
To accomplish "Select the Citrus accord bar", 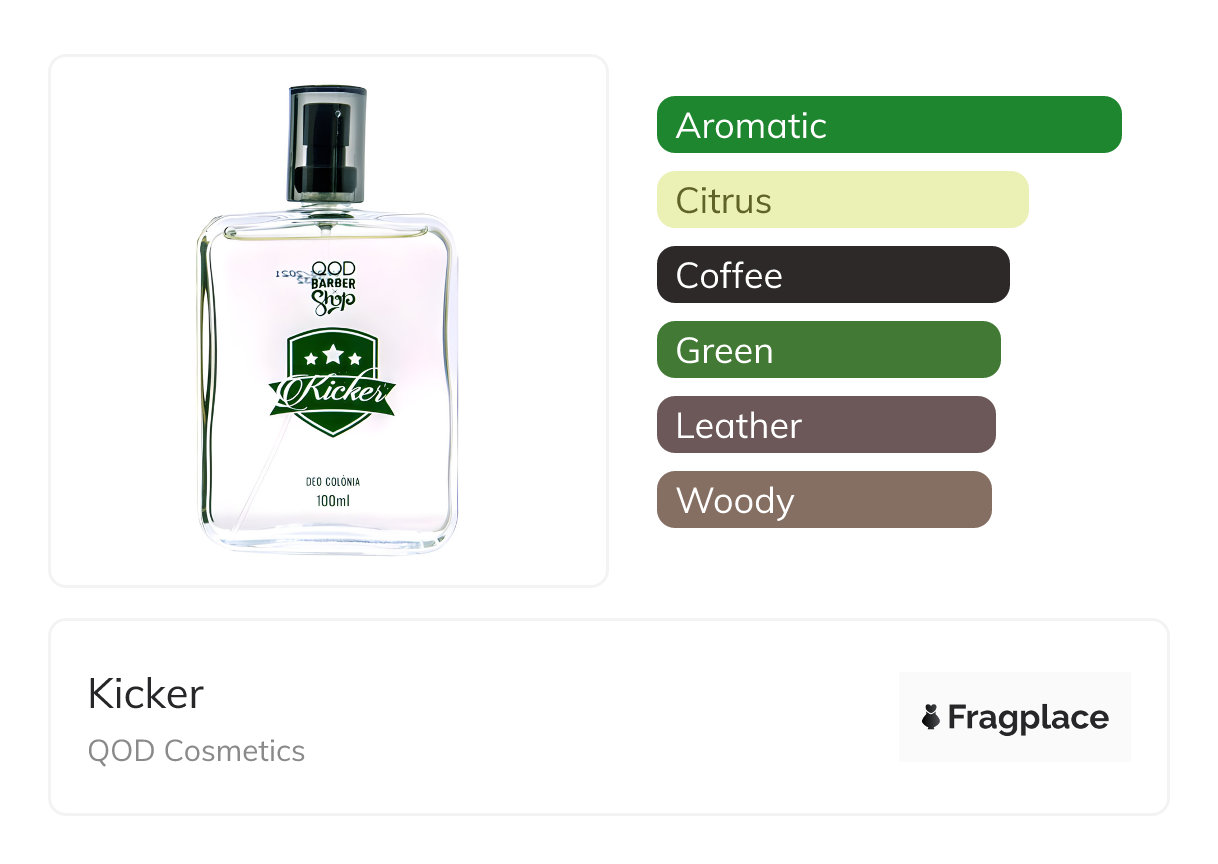I will point(843,200).
